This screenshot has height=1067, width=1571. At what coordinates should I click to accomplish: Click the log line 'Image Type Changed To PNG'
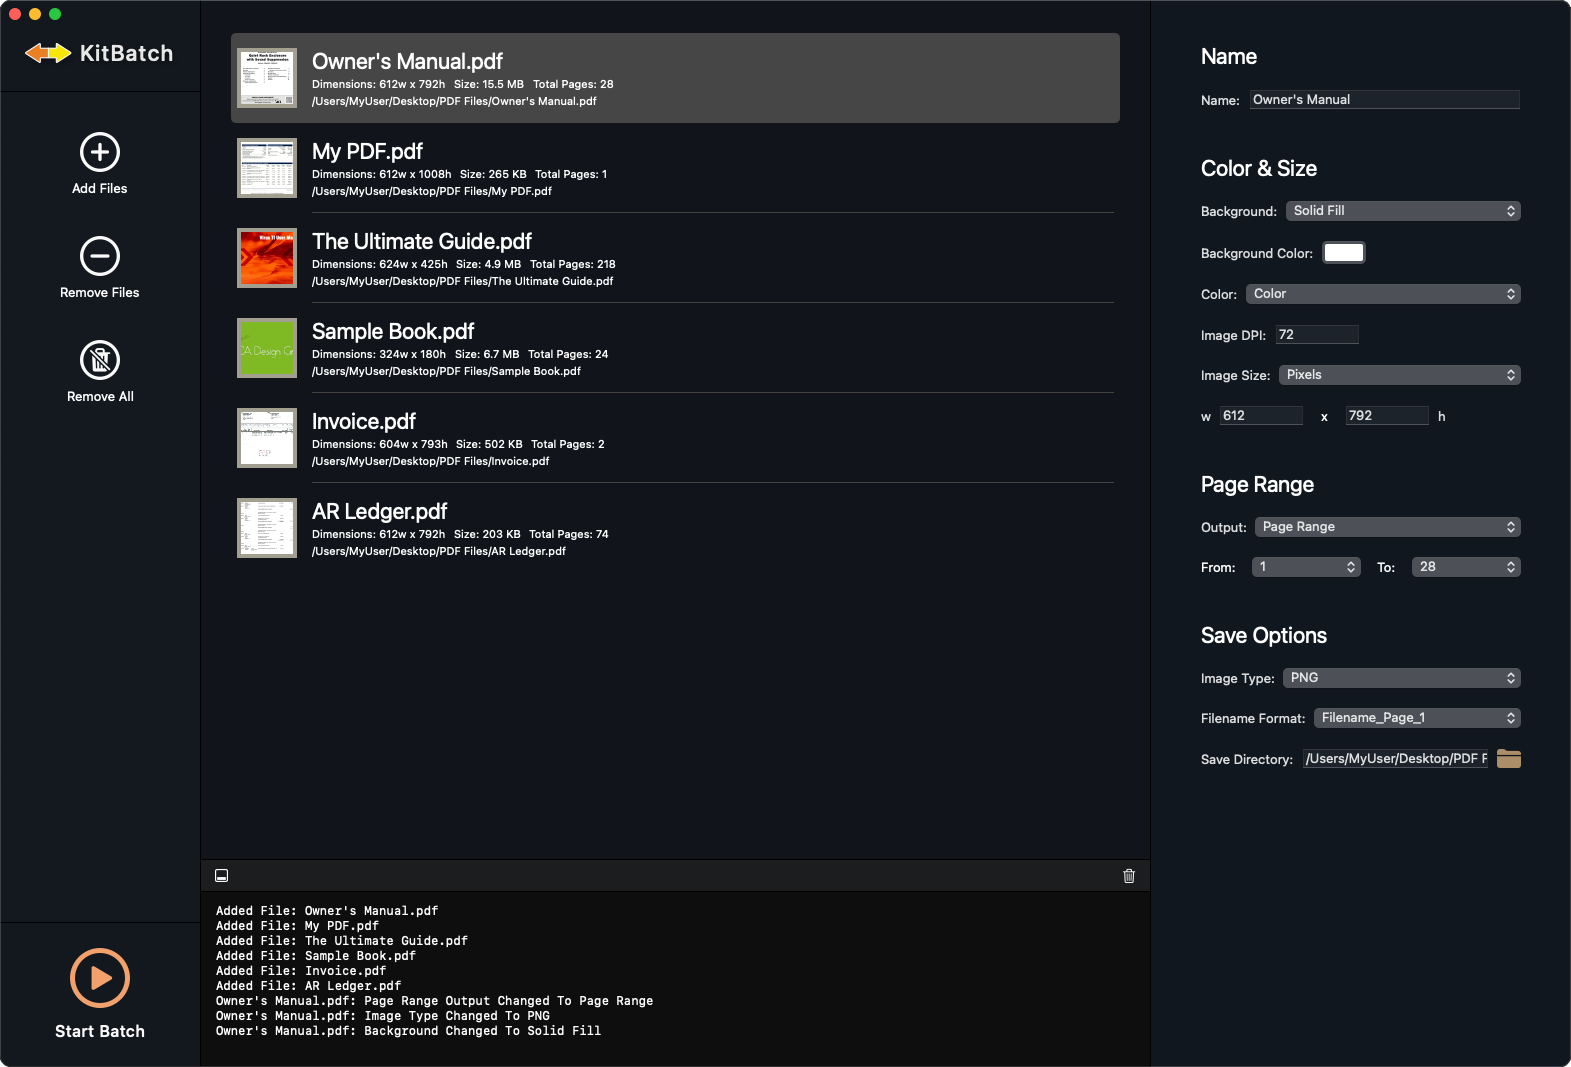pos(383,1016)
